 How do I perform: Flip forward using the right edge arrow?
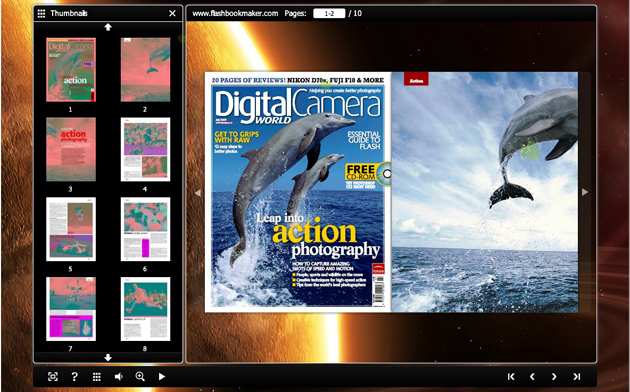point(585,192)
